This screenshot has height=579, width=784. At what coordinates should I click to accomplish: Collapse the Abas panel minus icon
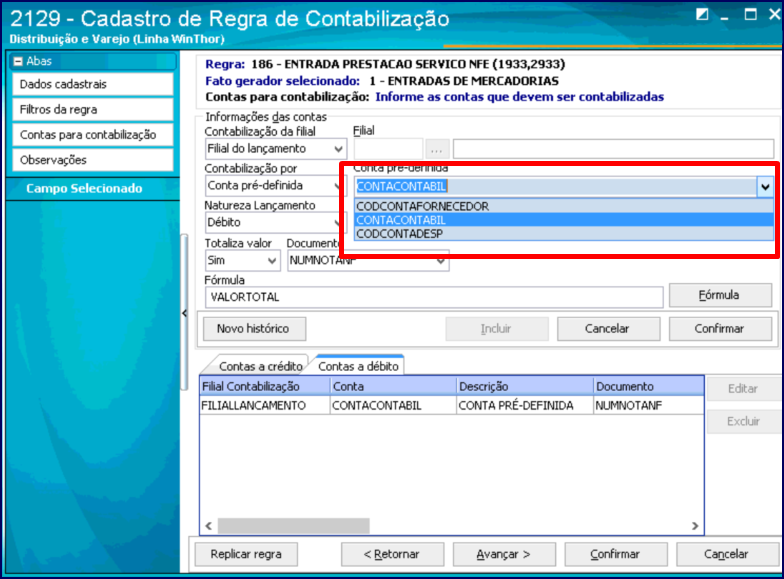(18, 62)
